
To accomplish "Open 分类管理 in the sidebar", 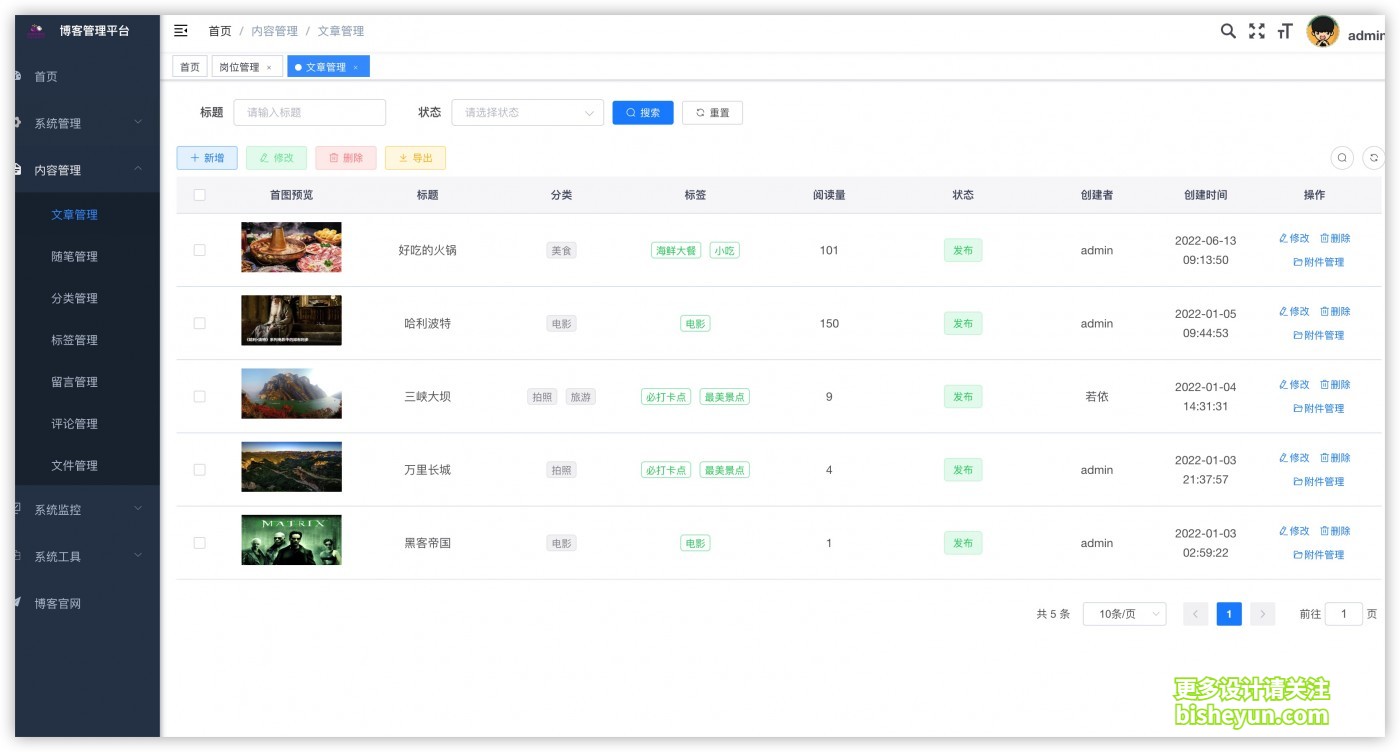I will pyautogui.click(x=75, y=298).
